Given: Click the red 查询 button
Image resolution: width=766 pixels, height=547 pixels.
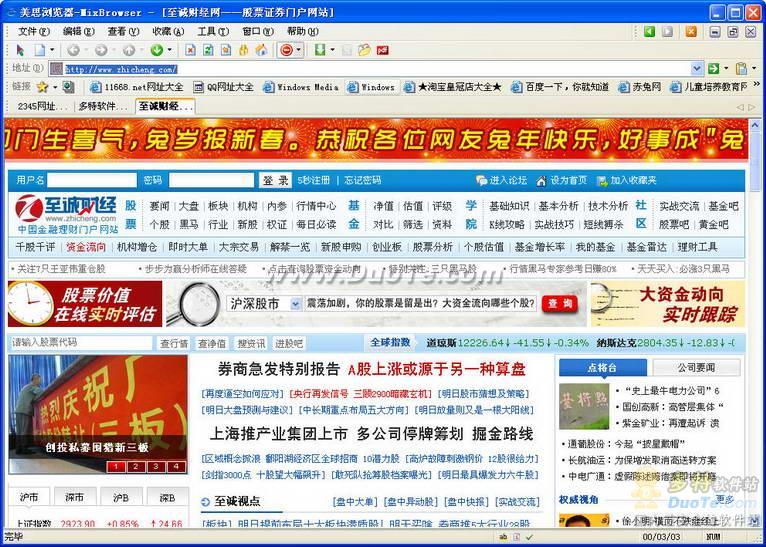Looking at the screenshot, I should (561, 303).
